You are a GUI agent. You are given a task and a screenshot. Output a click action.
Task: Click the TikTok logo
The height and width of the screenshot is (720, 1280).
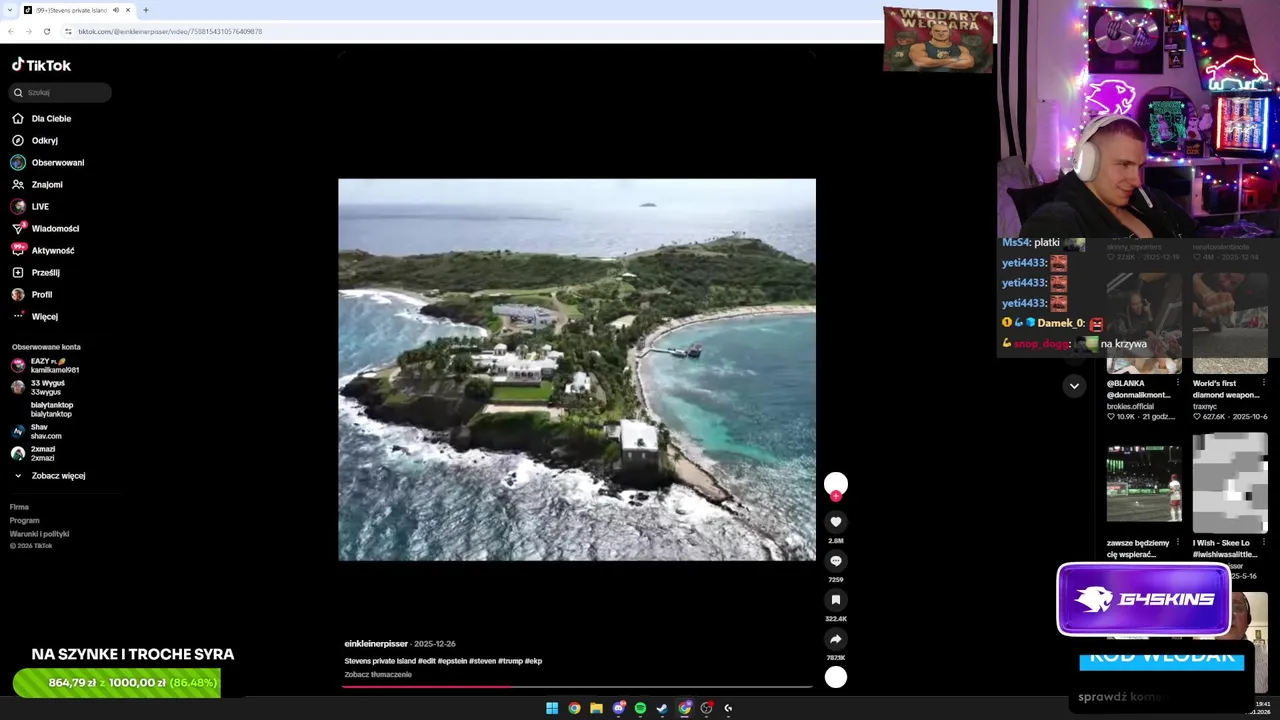pyautogui.click(x=41, y=65)
